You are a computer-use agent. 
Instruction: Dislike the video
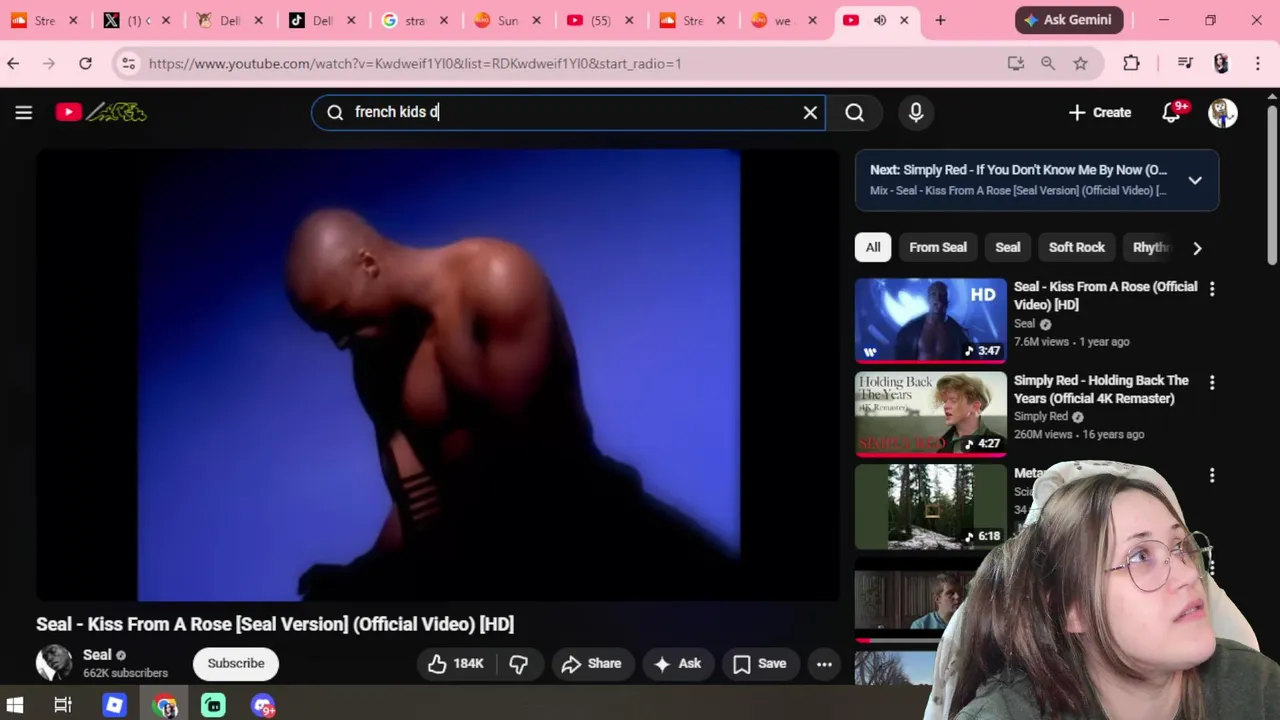[518, 663]
